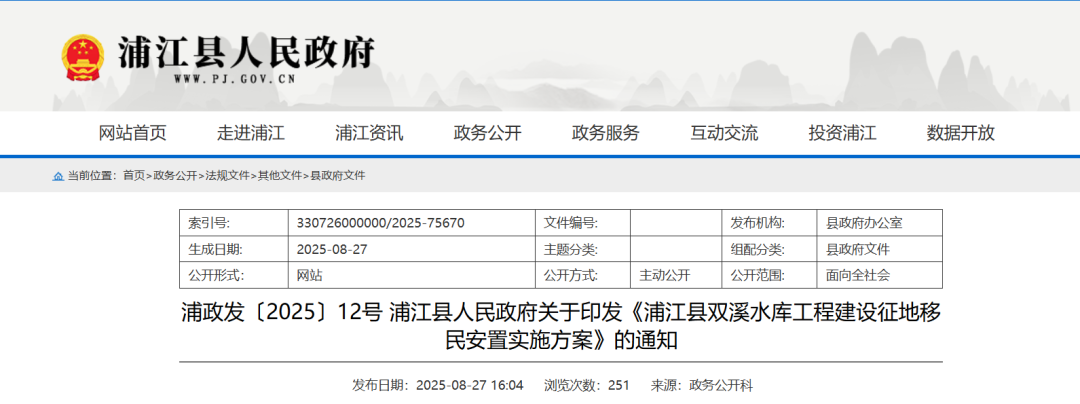Go to 法规文件 via breadcrumb
1080x404 pixels.
click(227, 176)
